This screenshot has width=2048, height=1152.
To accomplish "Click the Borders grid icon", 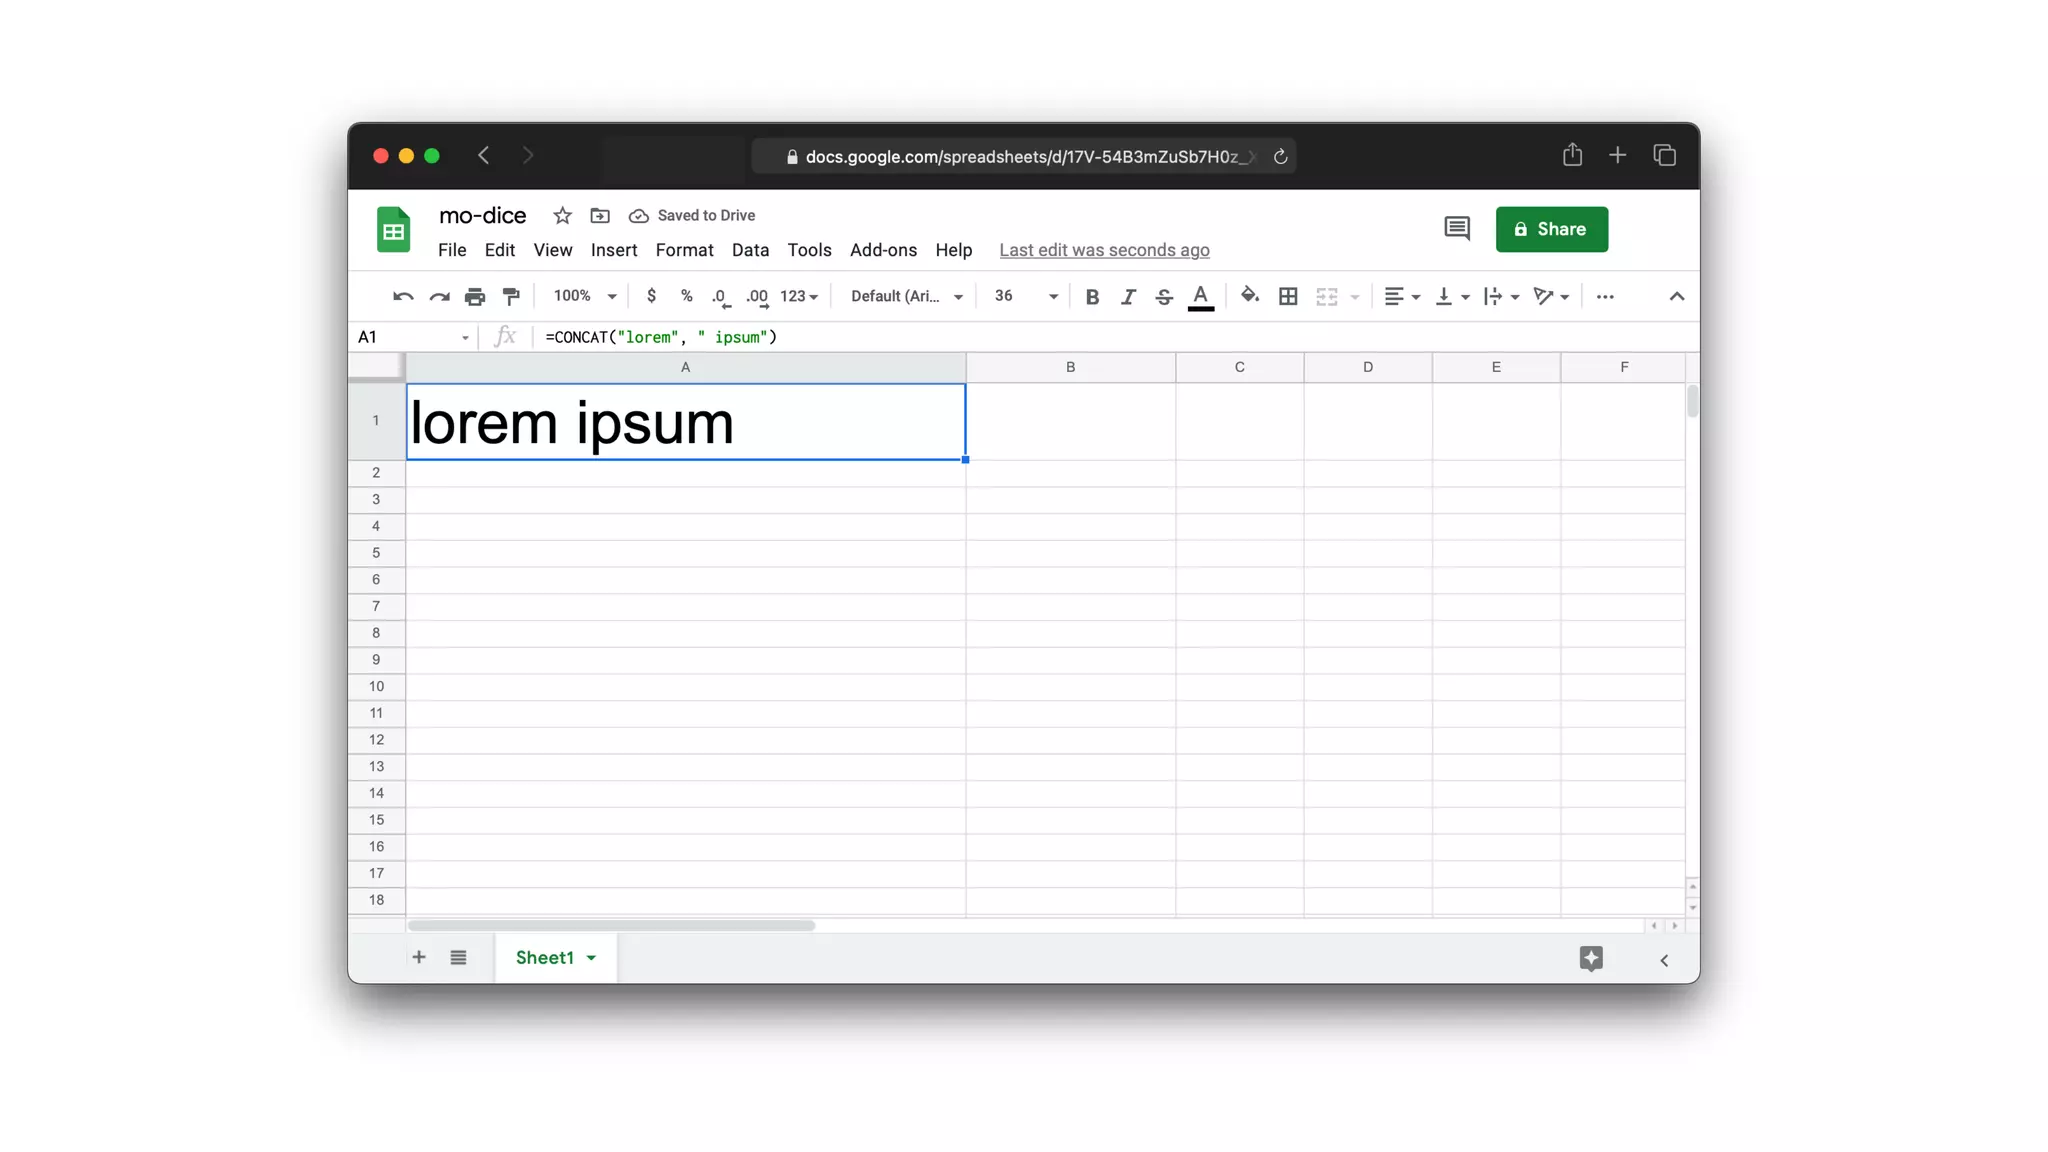I will pos(1288,296).
